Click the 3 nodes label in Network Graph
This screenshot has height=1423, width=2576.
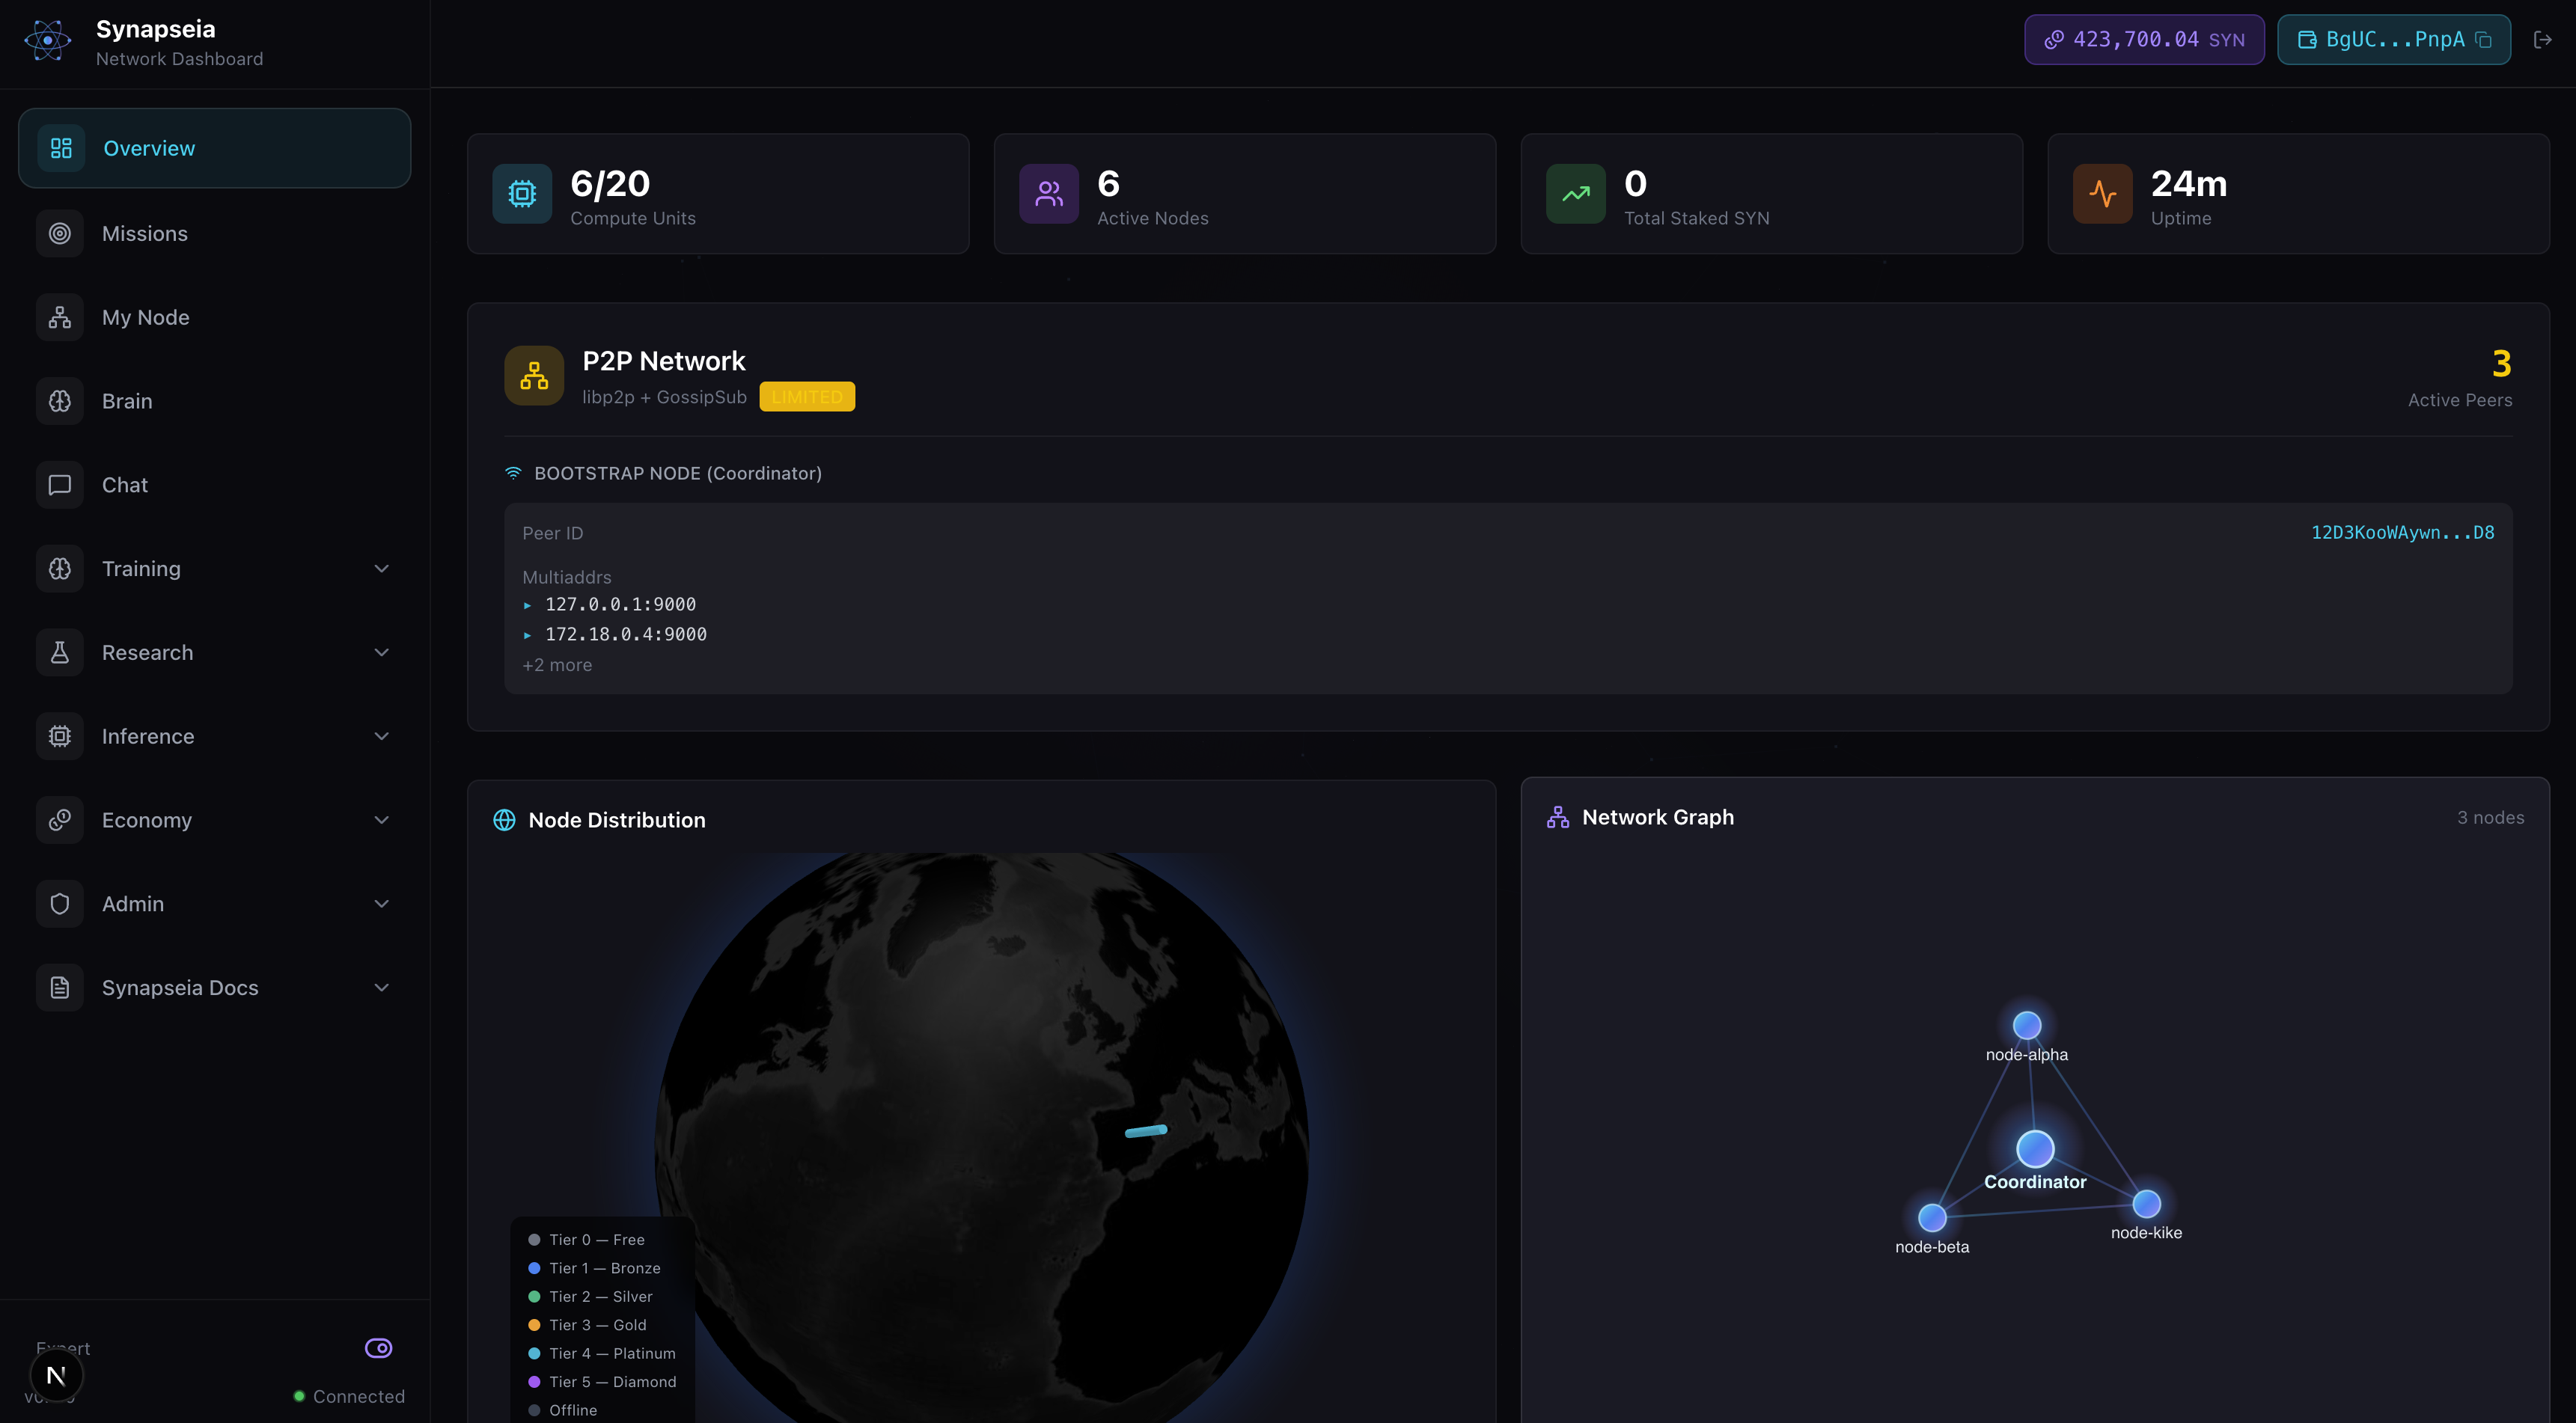(x=2490, y=818)
